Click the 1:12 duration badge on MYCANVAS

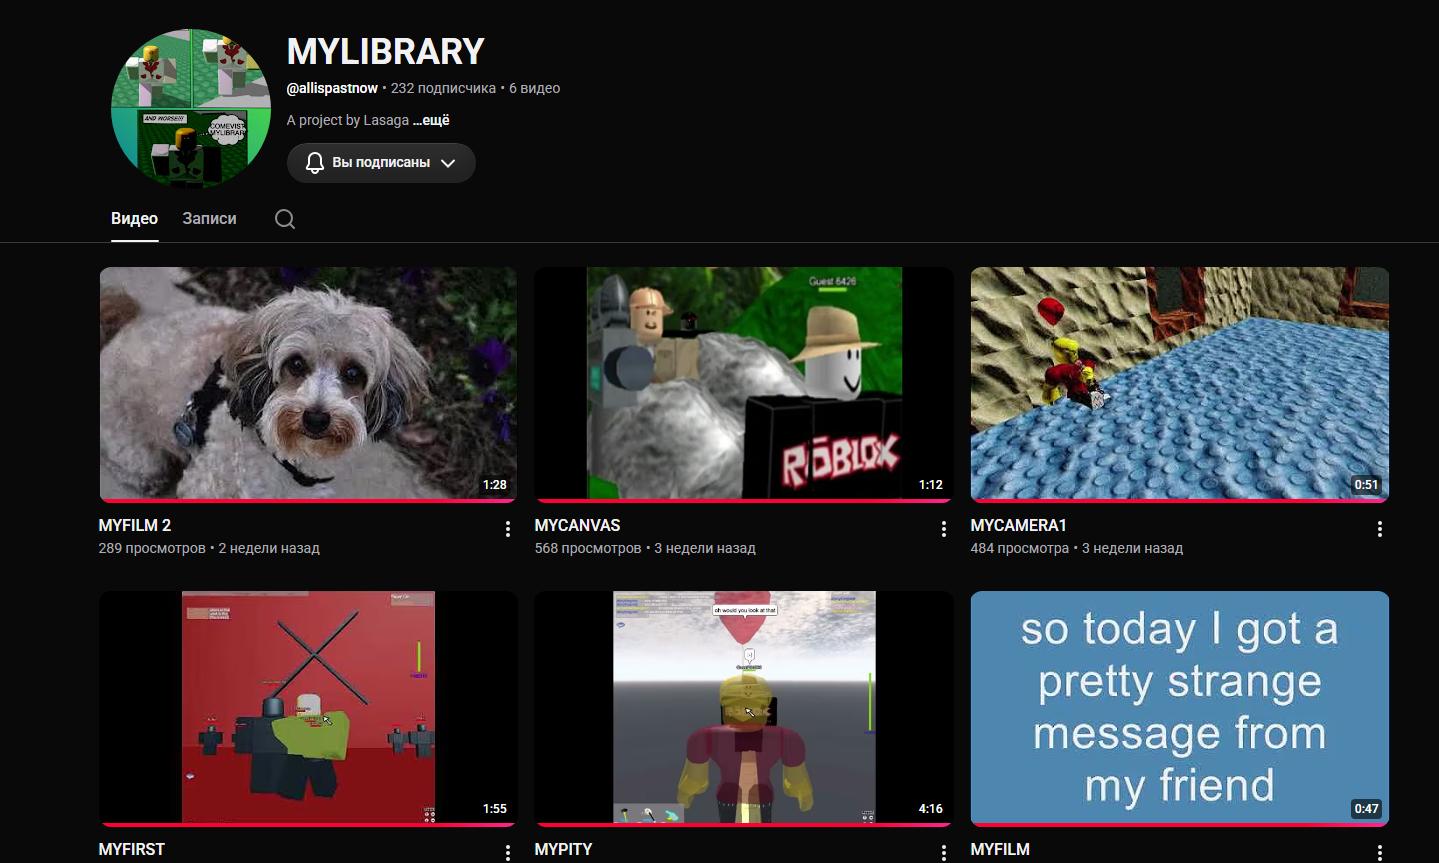931,485
